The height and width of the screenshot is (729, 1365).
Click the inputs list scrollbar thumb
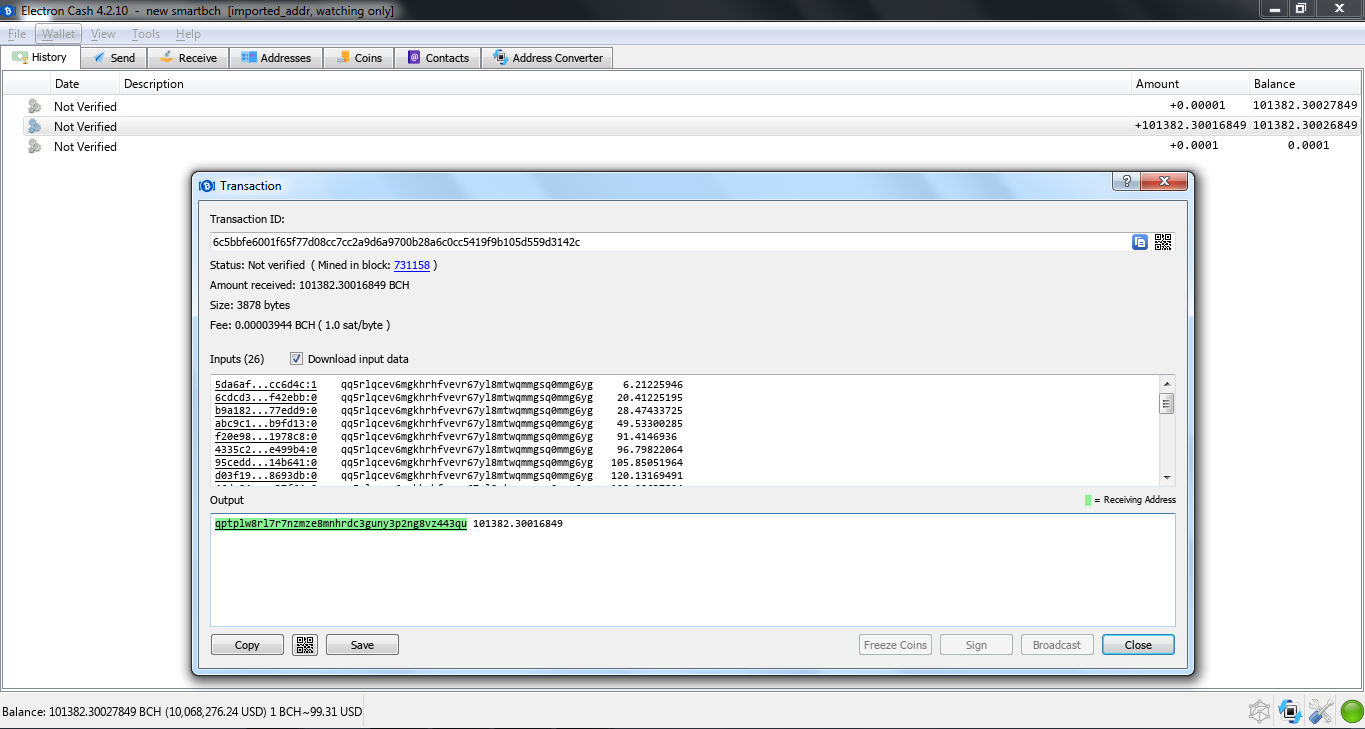click(1166, 404)
